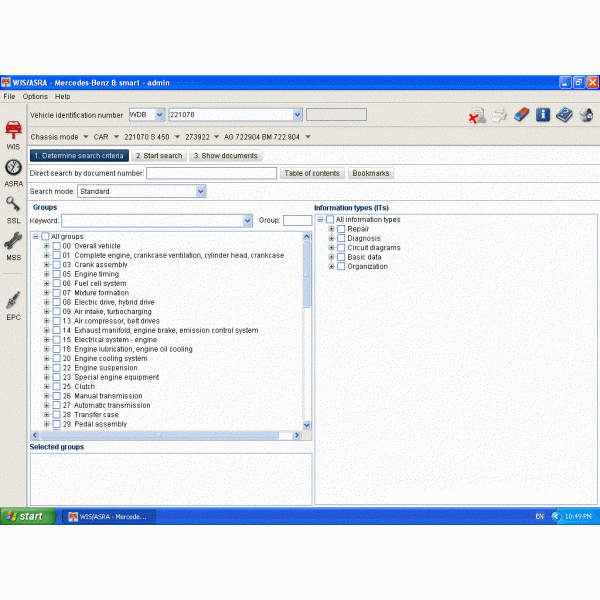Open the Keyword dropdown arrow
600x600 pixels.
[x=248, y=221]
